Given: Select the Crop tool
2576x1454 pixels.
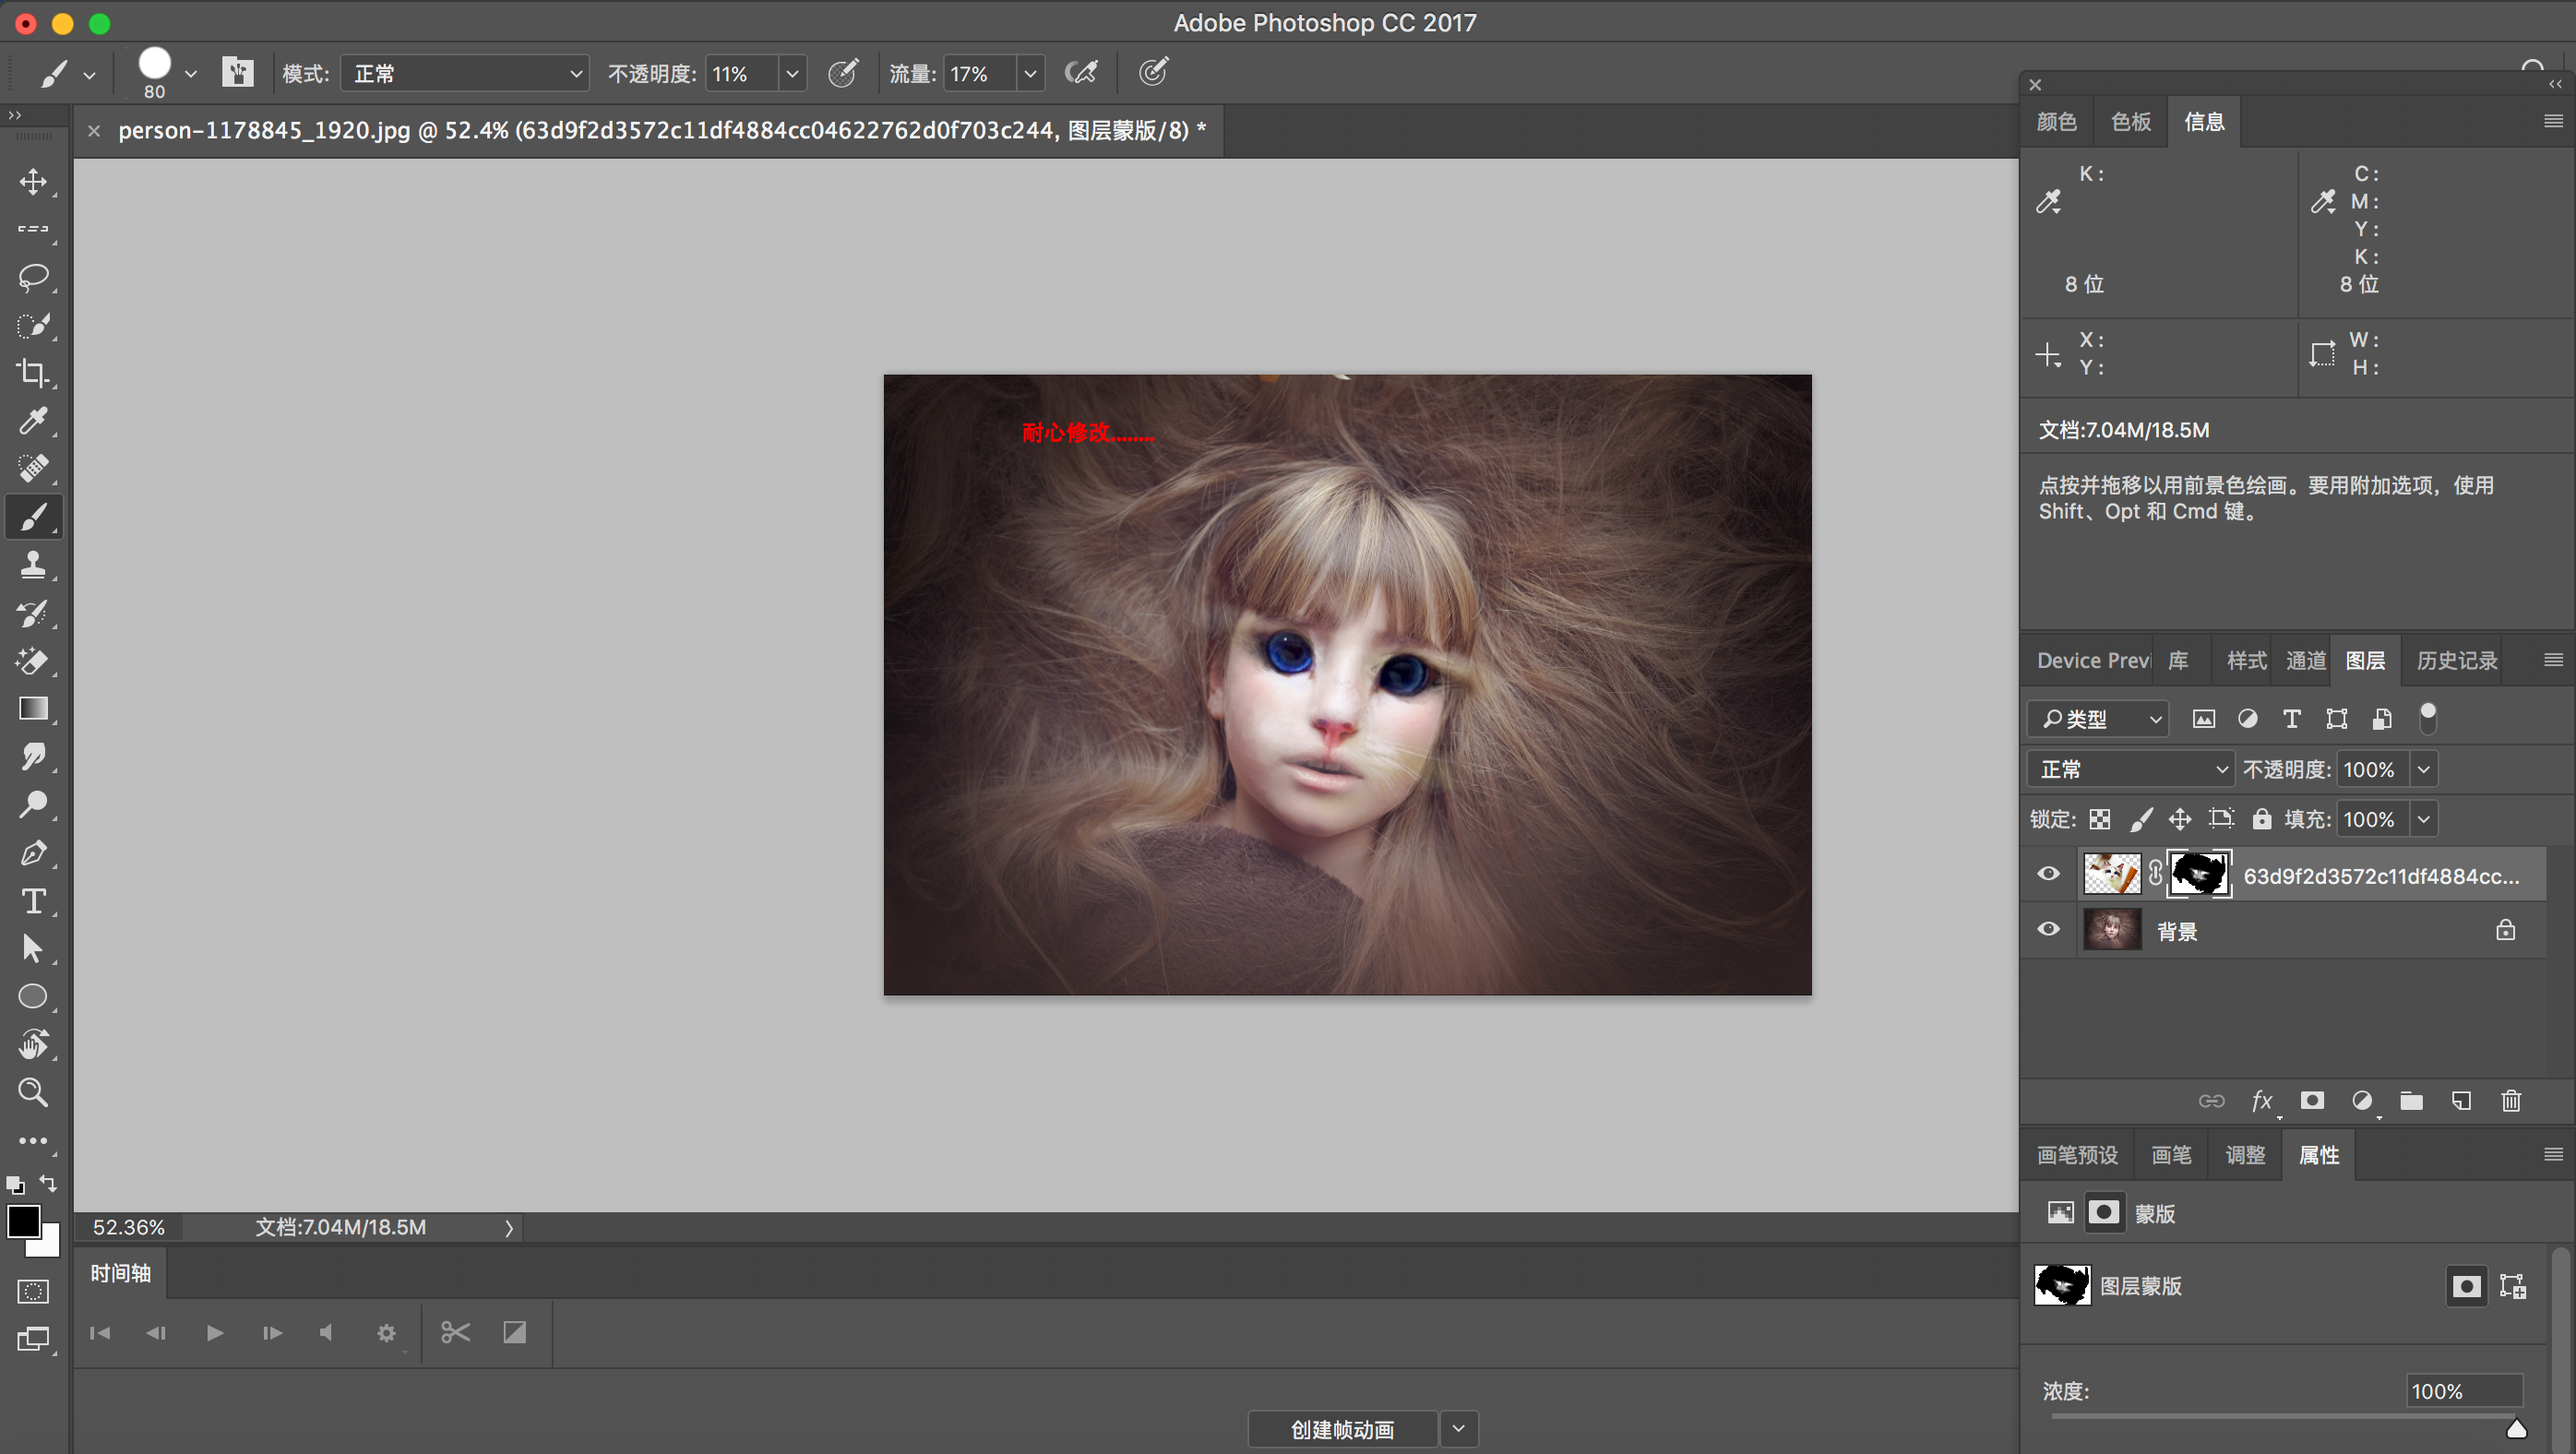Looking at the screenshot, I should pos(33,373).
